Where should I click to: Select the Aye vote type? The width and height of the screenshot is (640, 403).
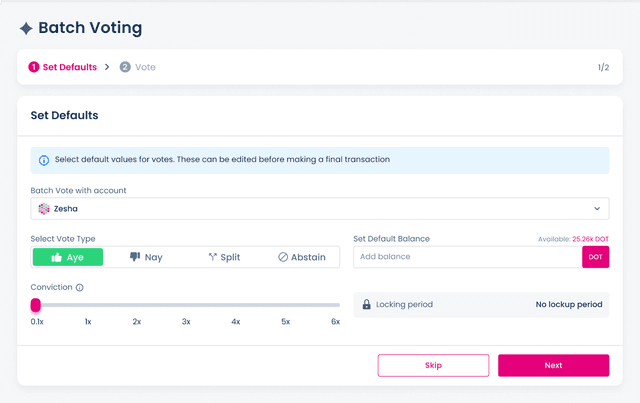pos(68,257)
